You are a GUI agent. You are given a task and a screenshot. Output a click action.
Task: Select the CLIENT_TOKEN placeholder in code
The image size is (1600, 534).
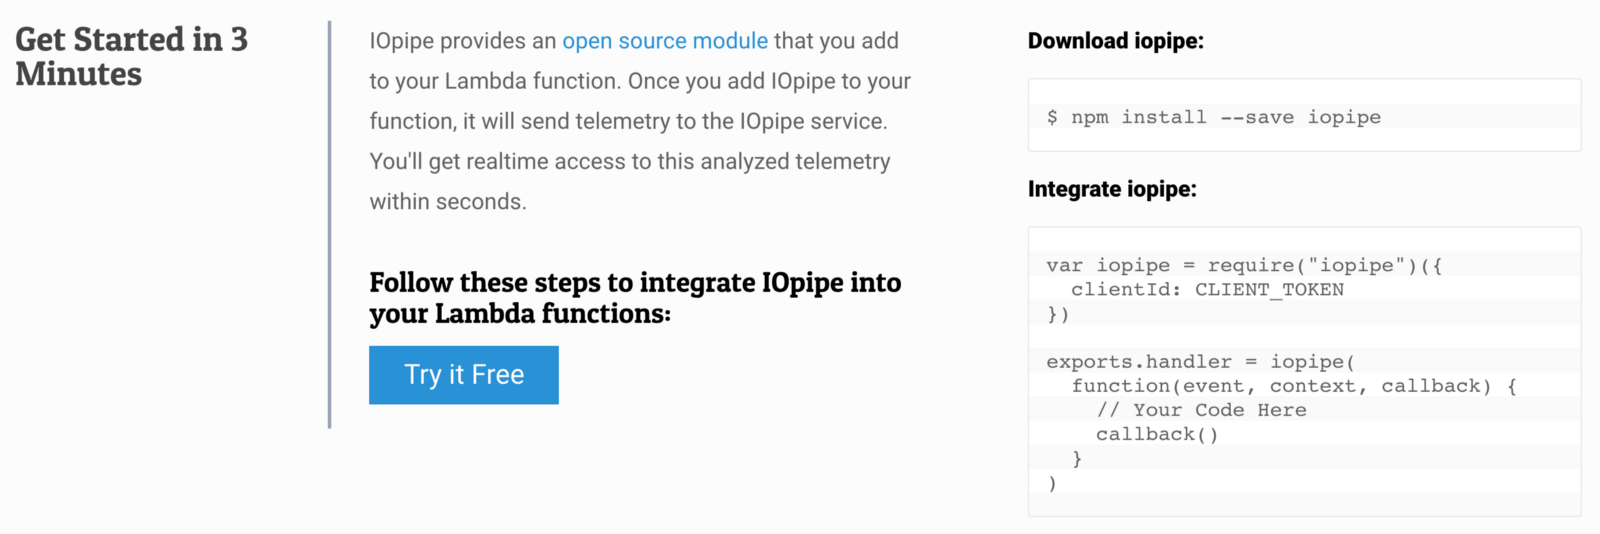(x=1269, y=290)
